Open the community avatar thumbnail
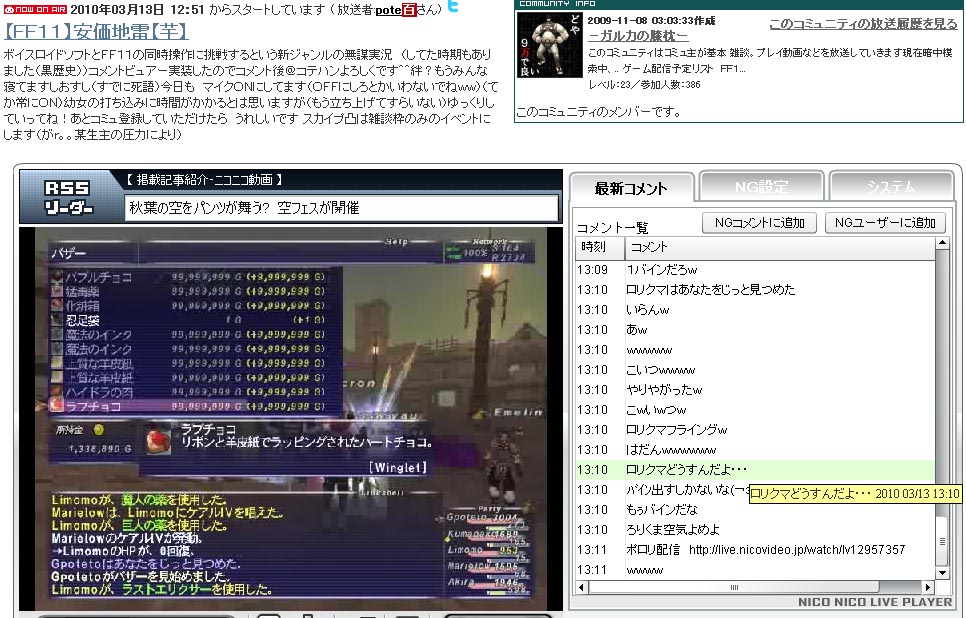The height and width of the screenshot is (618, 966). tap(549, 45)
